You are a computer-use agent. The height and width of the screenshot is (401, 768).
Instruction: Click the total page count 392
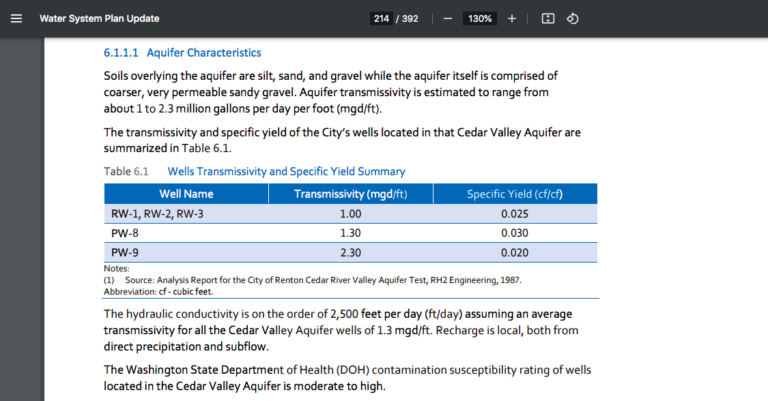coord(410,18)
